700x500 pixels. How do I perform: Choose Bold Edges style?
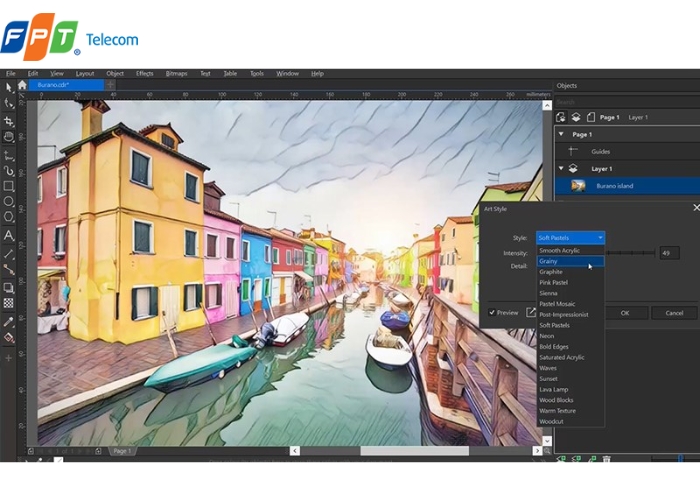pyautogui.click(x=571, y=347)
